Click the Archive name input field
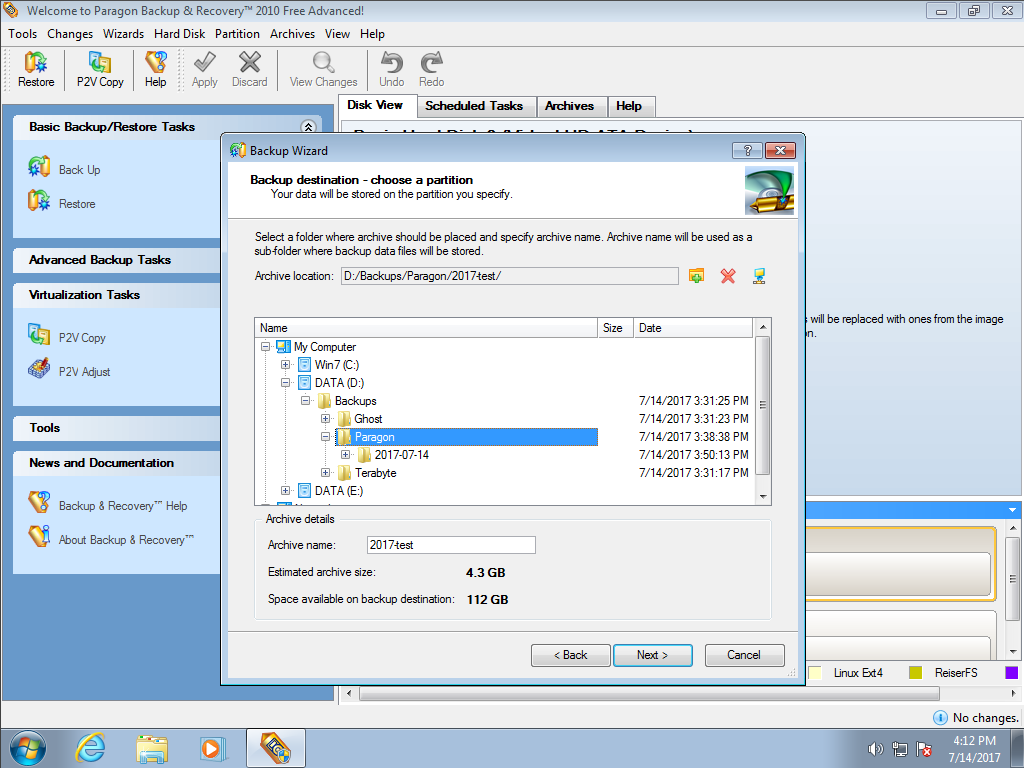This screenshot has width=1024, height=768. [x=451, y=545]
